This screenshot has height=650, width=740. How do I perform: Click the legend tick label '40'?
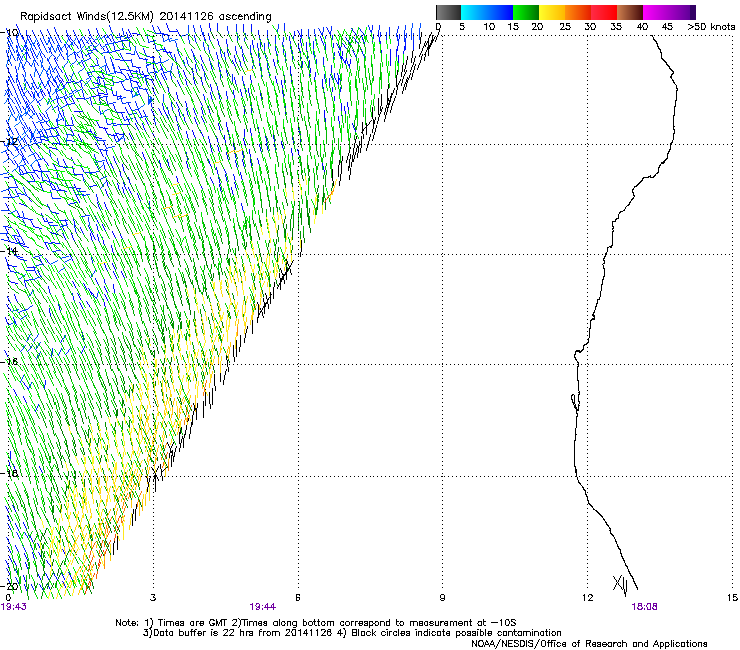(642, 27)
